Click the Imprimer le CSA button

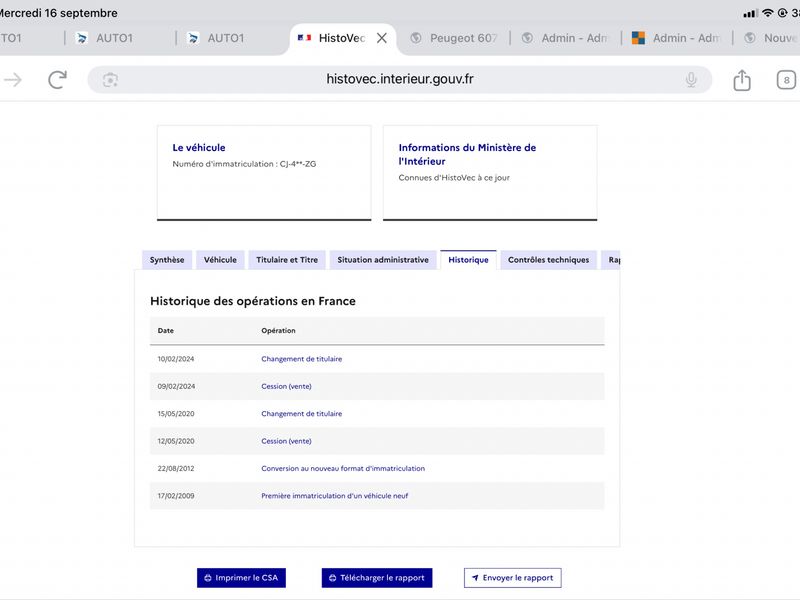[241, 578]
